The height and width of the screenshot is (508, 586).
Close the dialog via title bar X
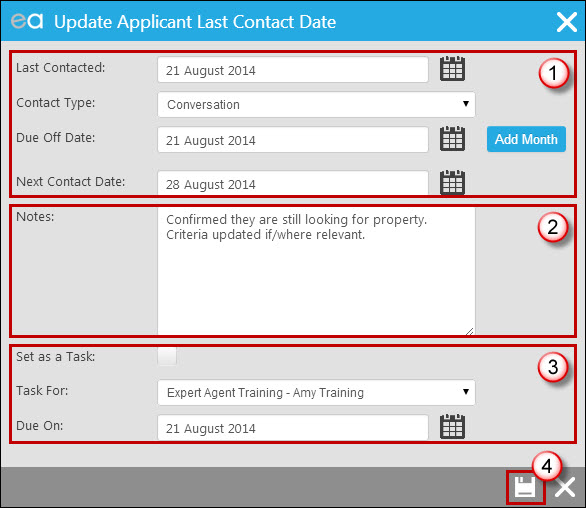point(567,22)
